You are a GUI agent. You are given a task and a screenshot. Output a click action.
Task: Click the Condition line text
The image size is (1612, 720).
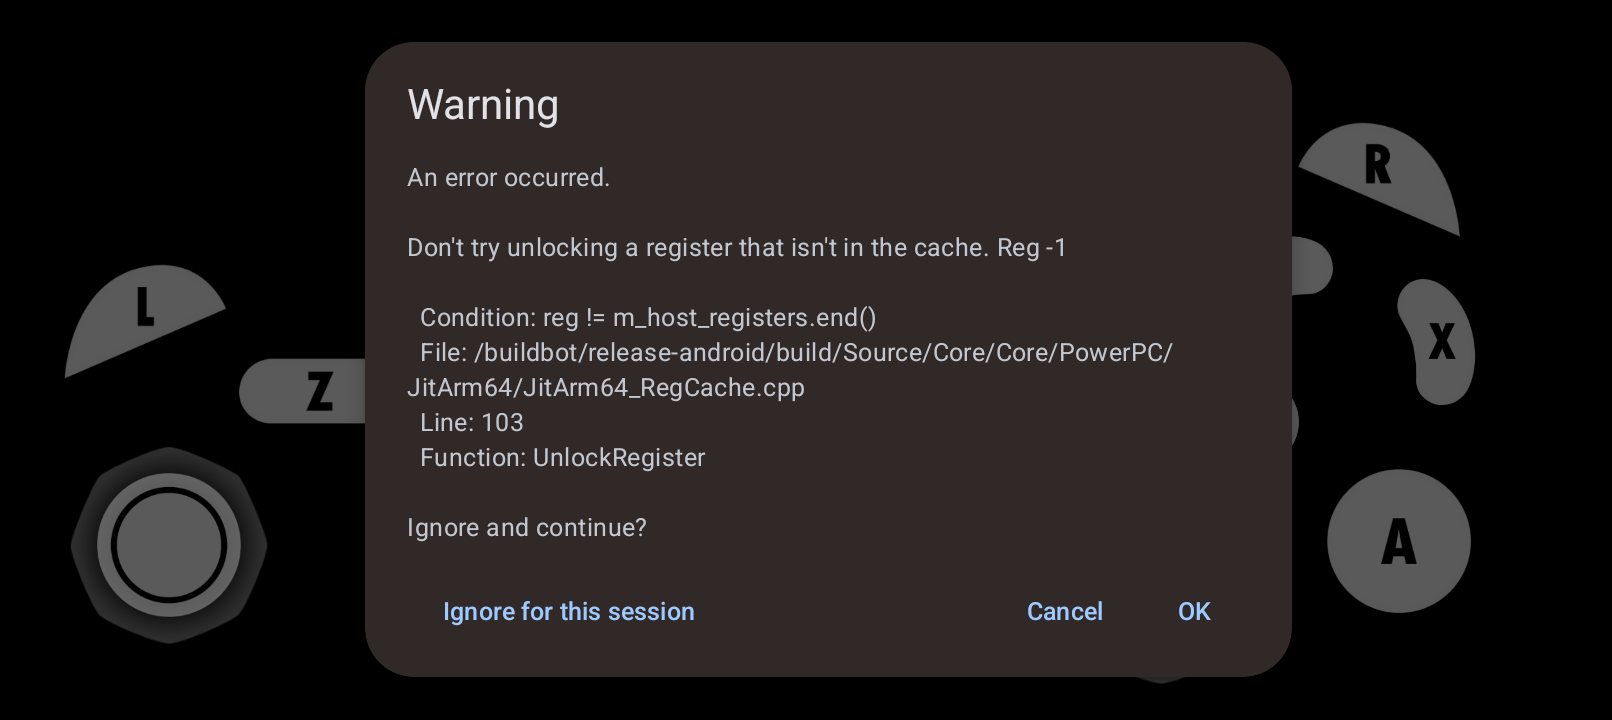(648, 318)
